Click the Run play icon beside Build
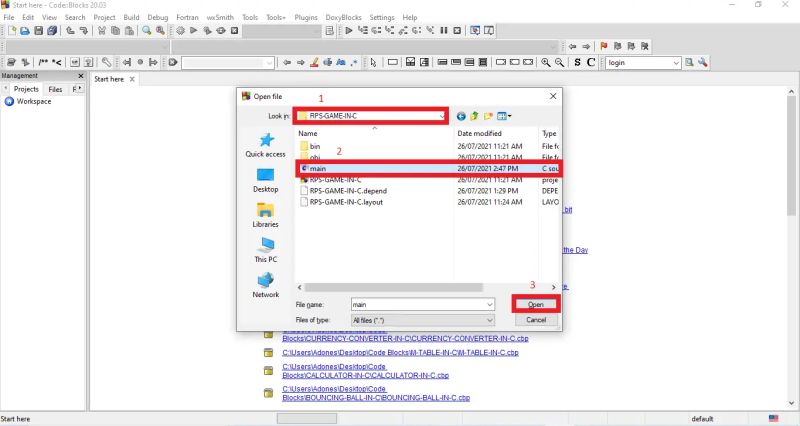This screenshot has height=426, width=800. coord(193,31)
